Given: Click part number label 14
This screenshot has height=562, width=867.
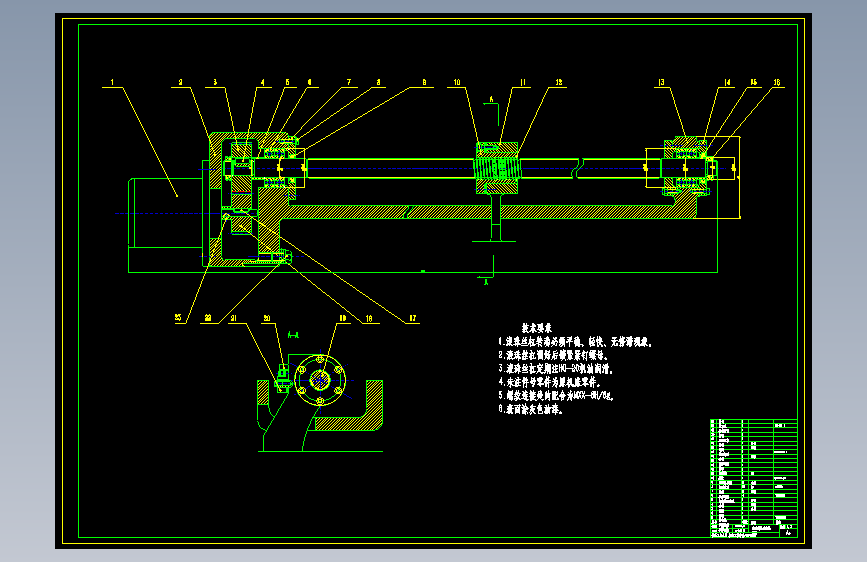Looking at the screenshot, I should pyautogui.click(x=727, y=82).
